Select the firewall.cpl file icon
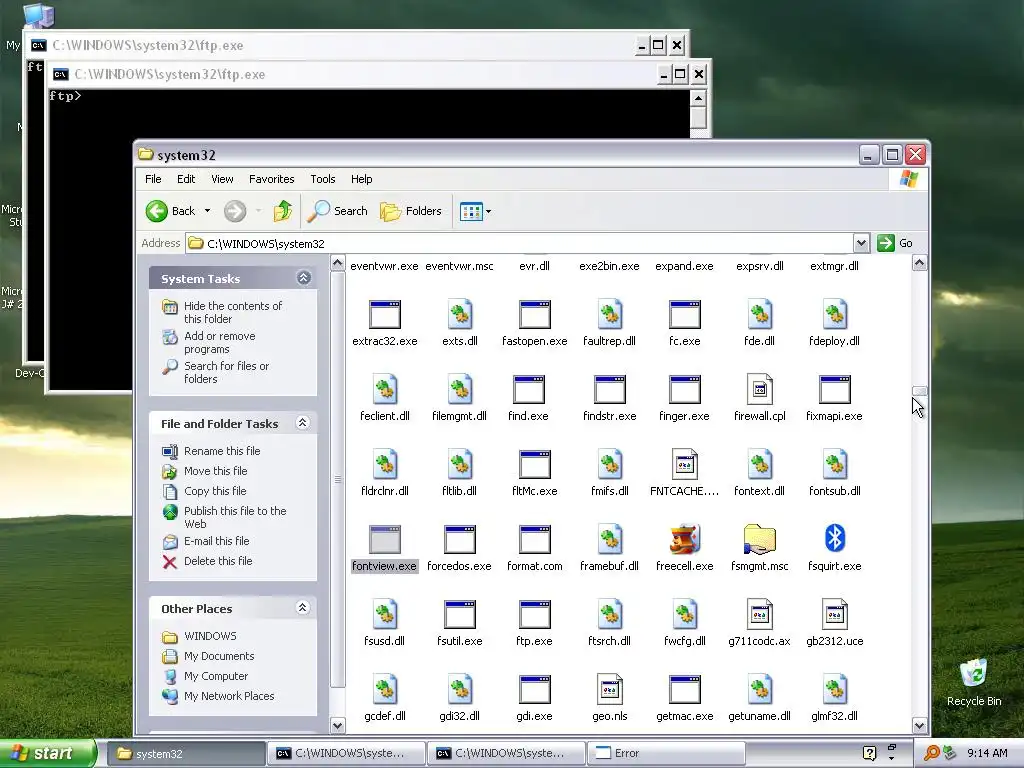Image resolution: width=1024 pixels, height=768 pixels. (759, 389)
